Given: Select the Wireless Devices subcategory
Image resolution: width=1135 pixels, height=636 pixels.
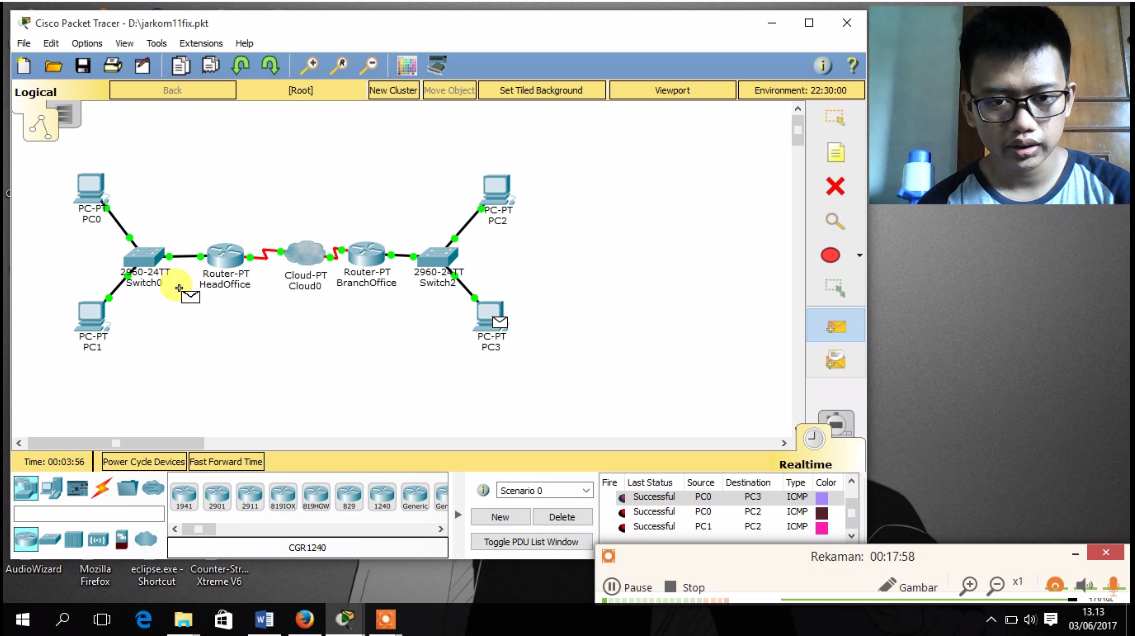Looking at the screenshot, I should tap(98, 540).
